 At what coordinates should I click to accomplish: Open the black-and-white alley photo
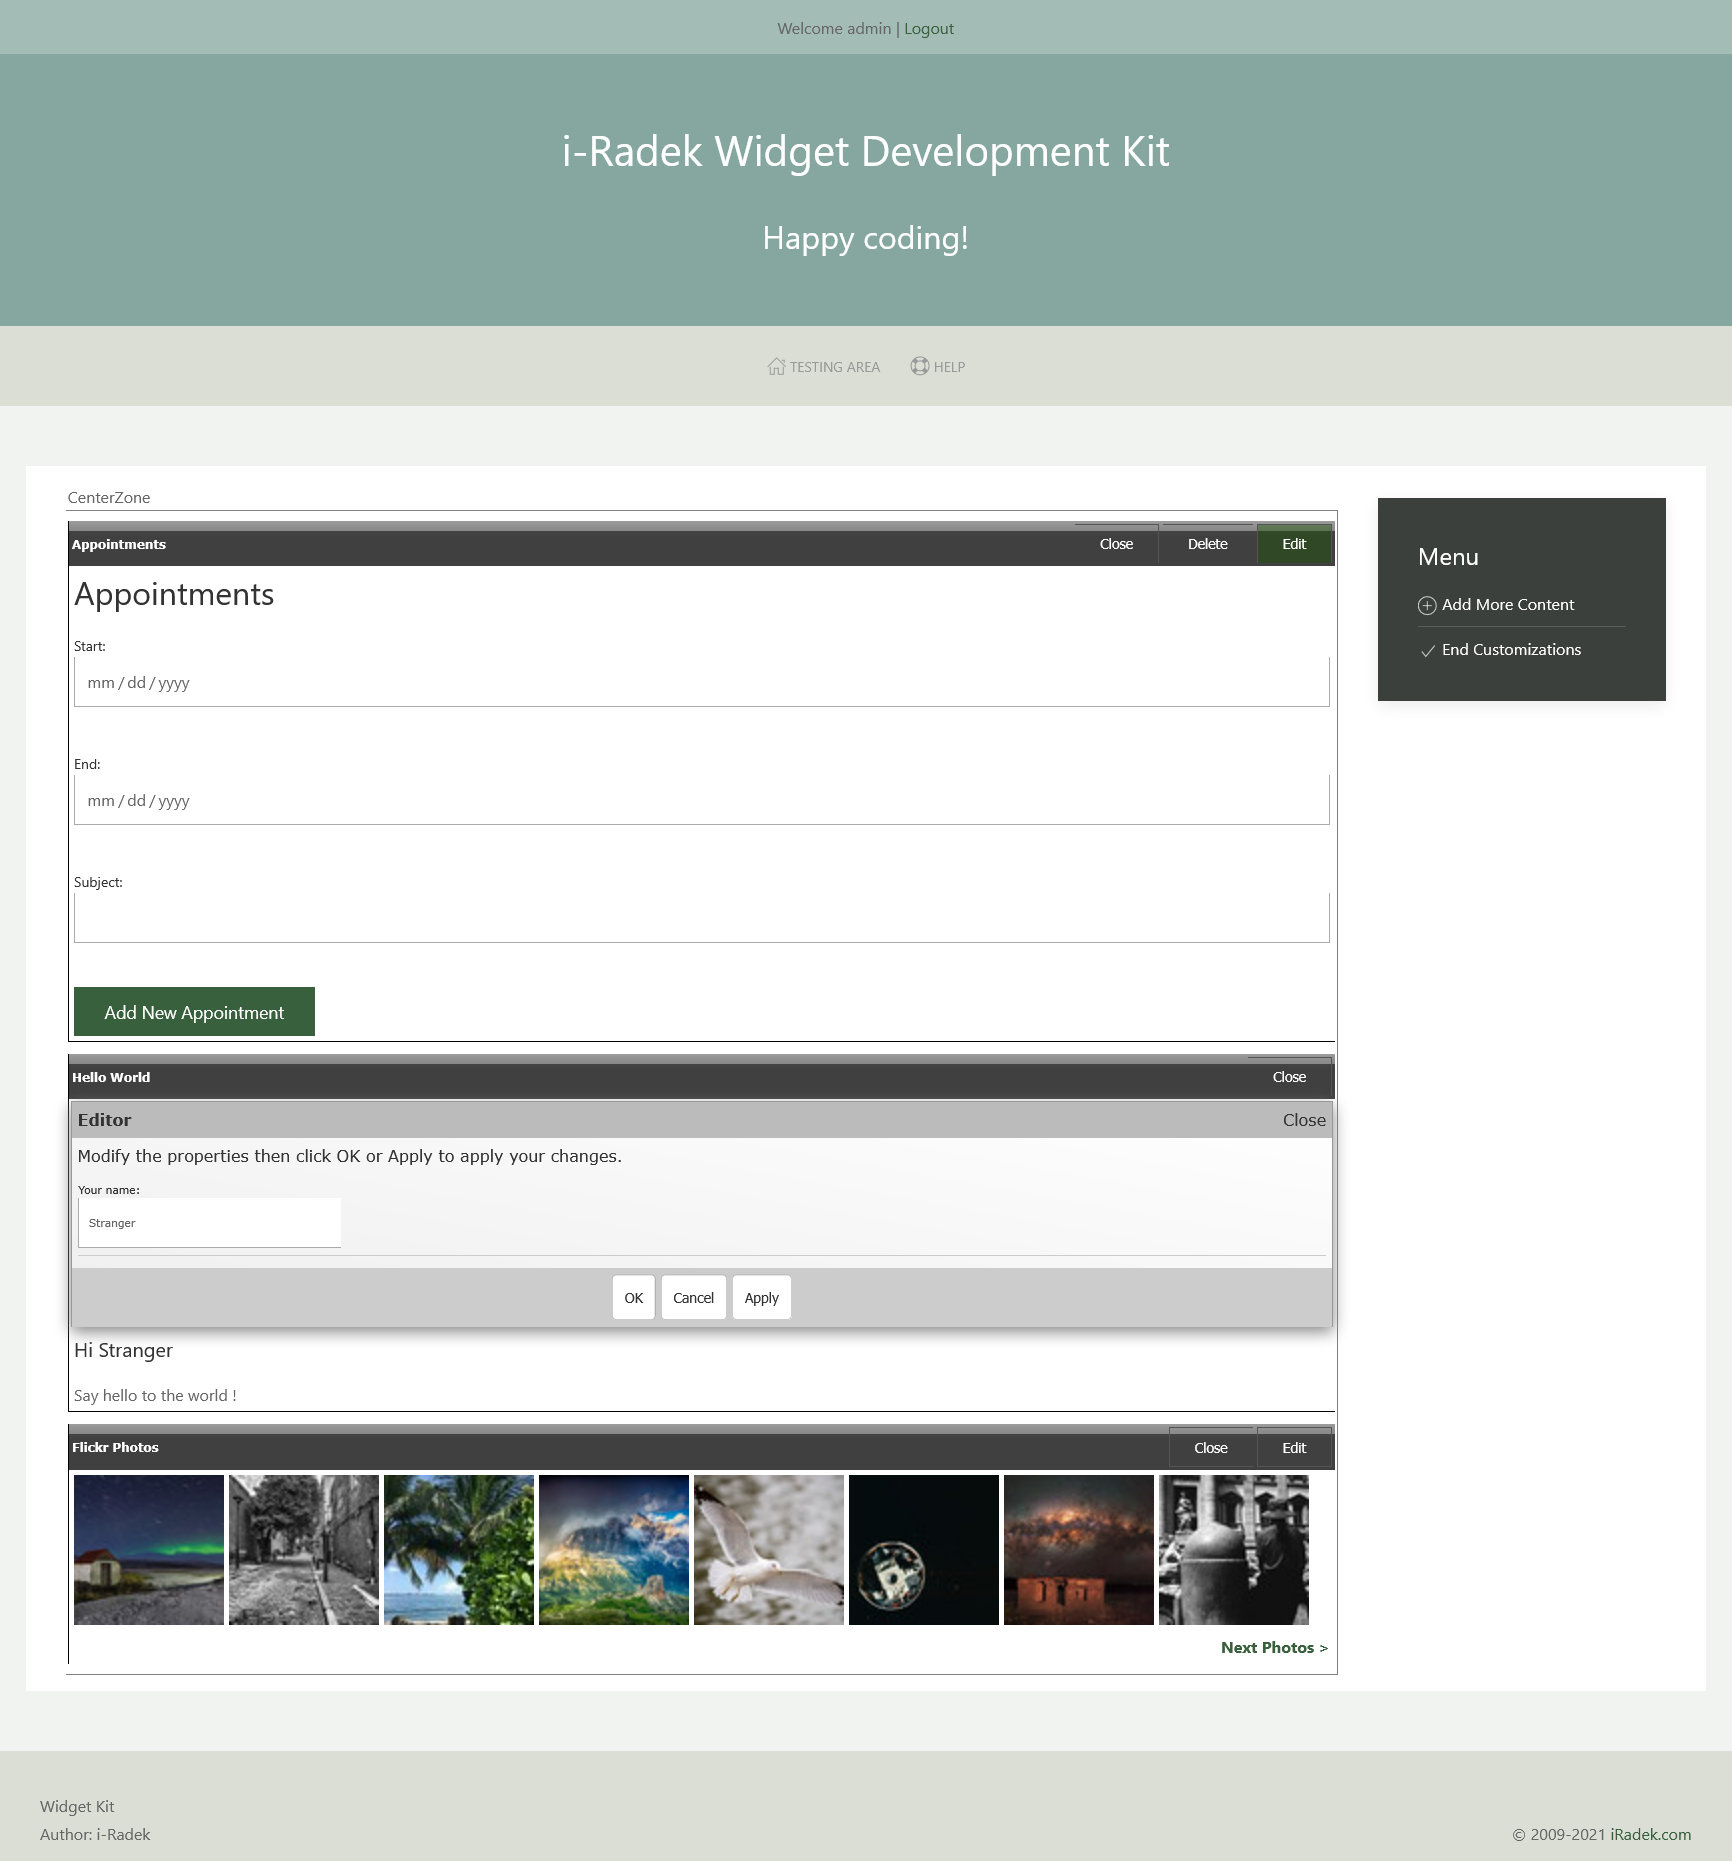[304, 1550]
